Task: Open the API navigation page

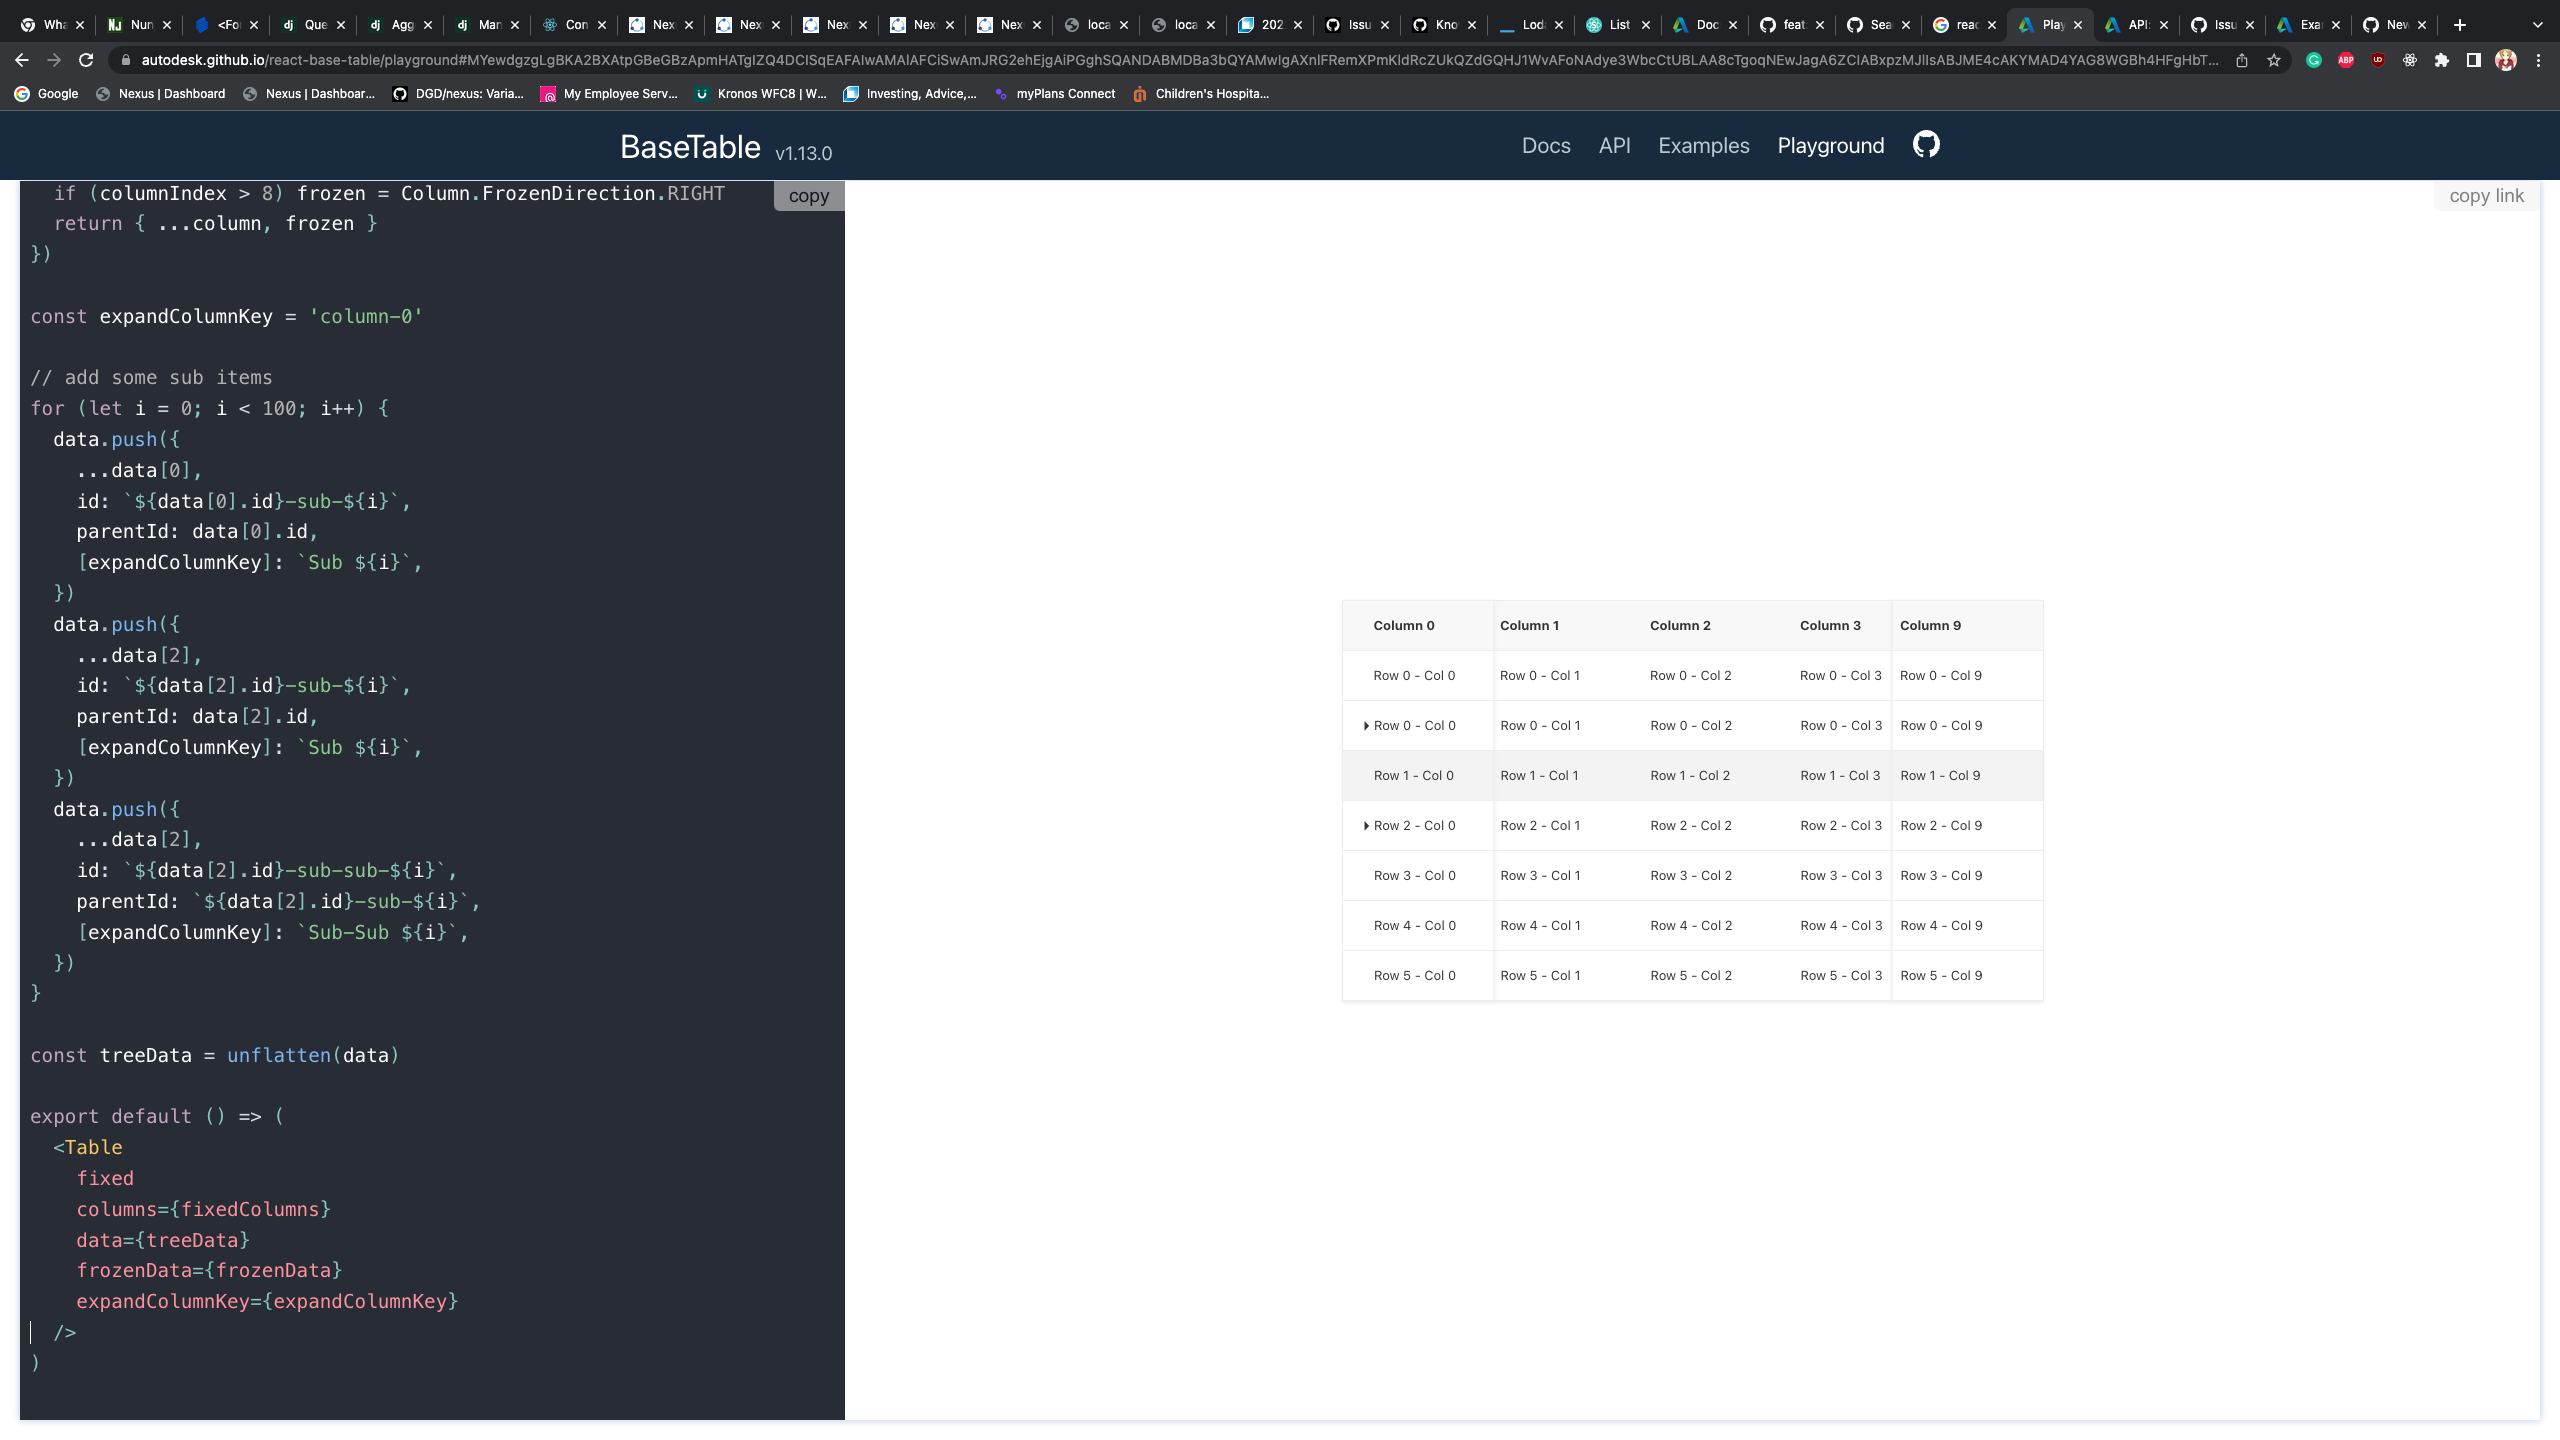Action: point(1614,146)
